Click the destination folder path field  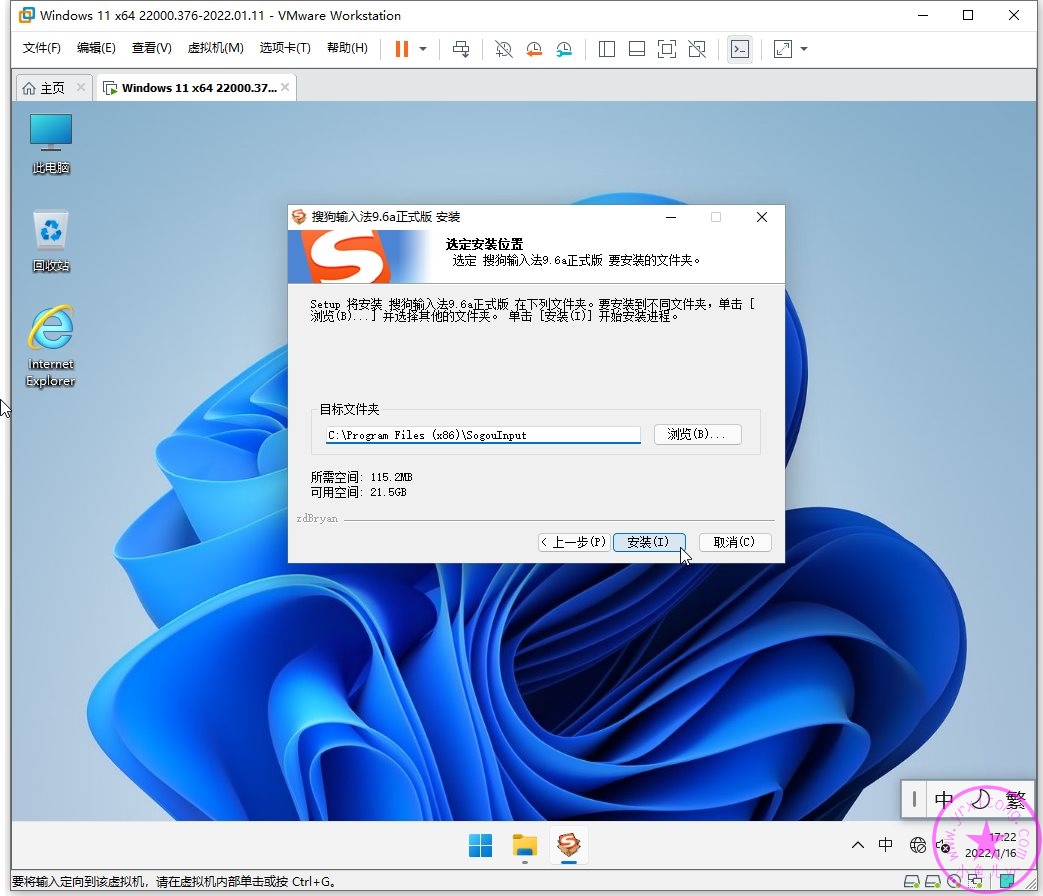(483, 435)
